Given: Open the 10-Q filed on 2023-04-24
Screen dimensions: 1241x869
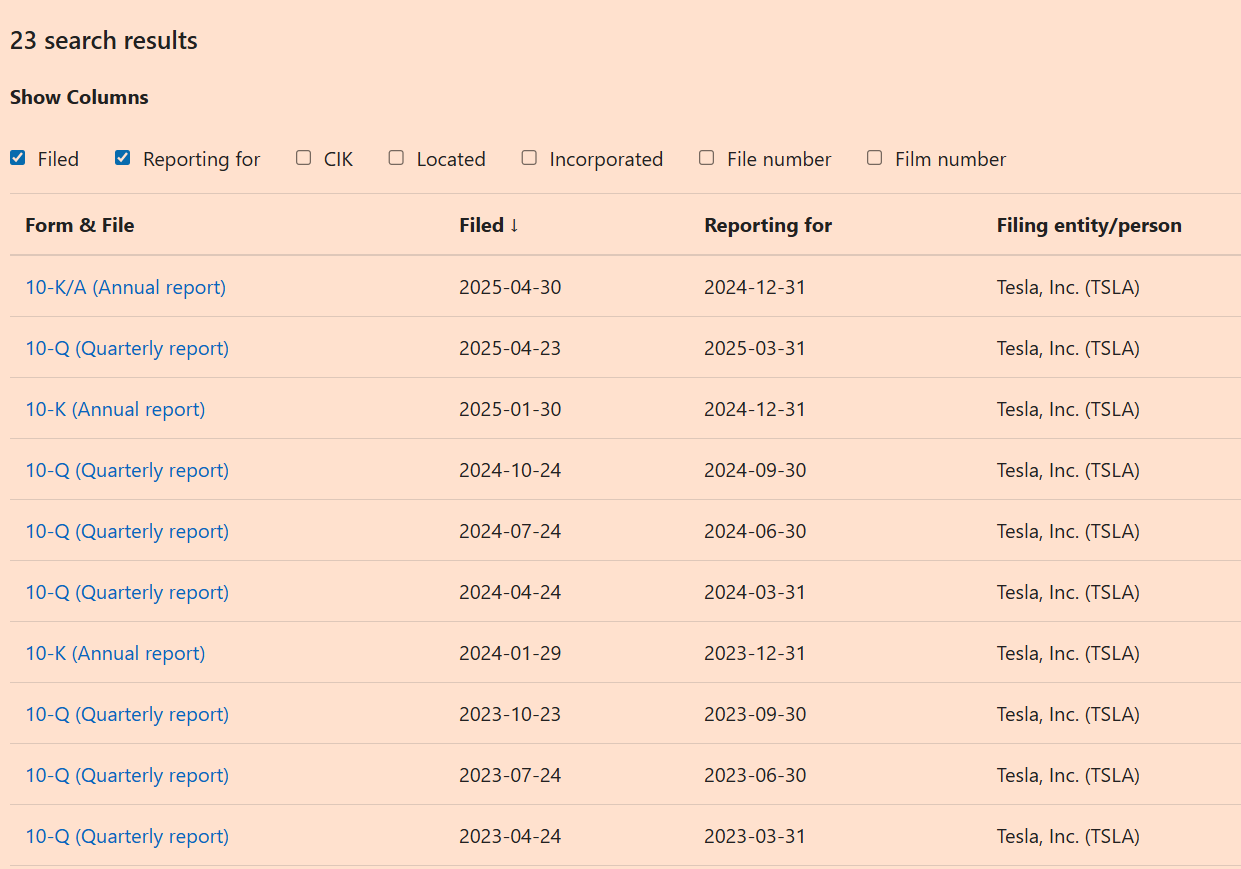Looking at the screenshot, I should (127, 836).
